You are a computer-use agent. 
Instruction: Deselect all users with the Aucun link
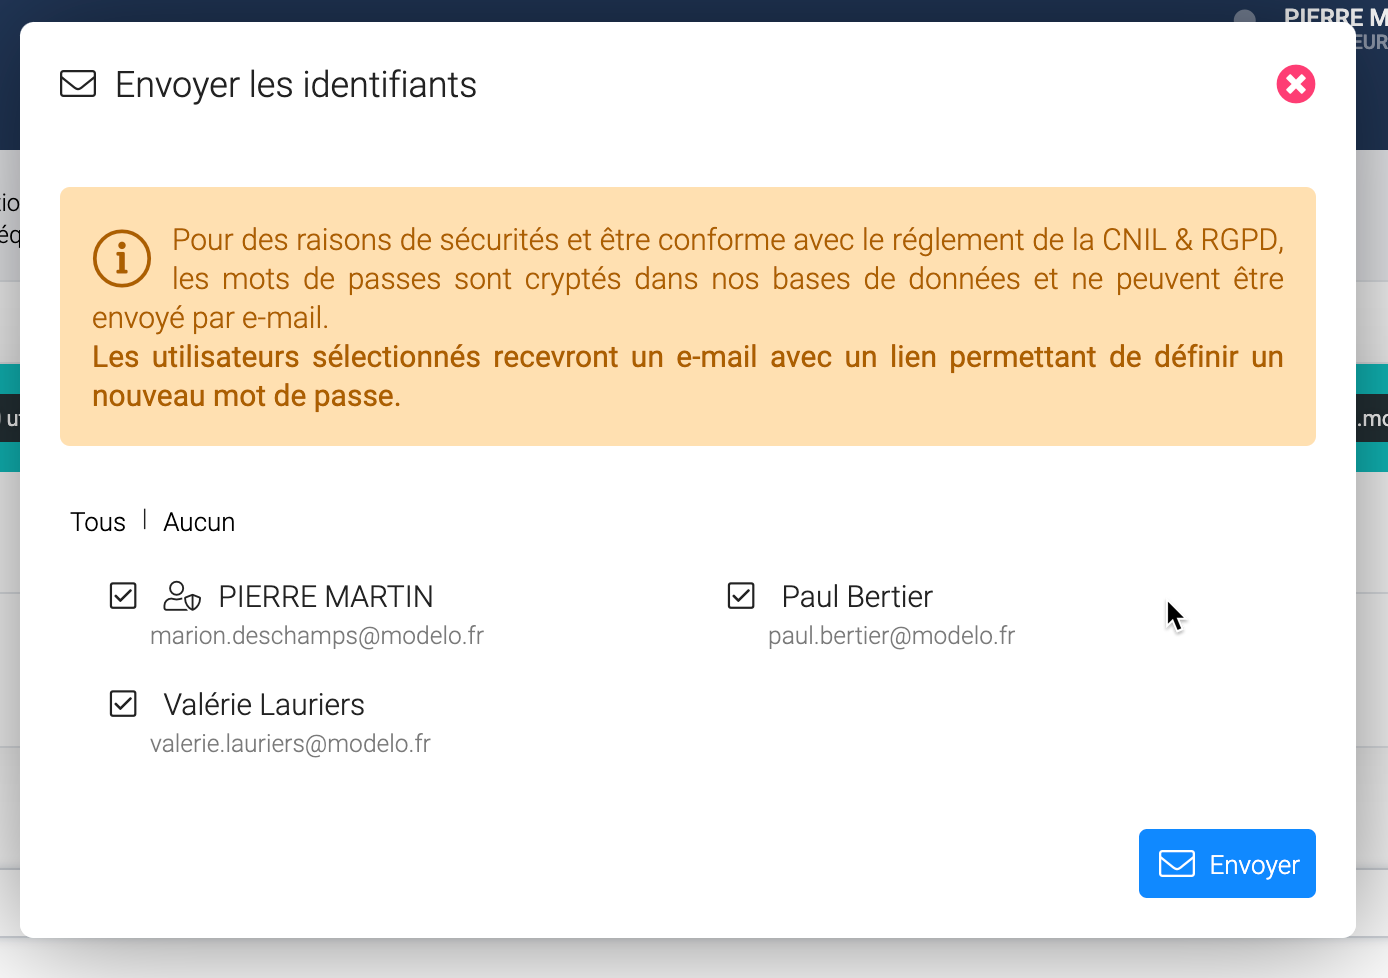pyautogui.click(x=199, y=522)
